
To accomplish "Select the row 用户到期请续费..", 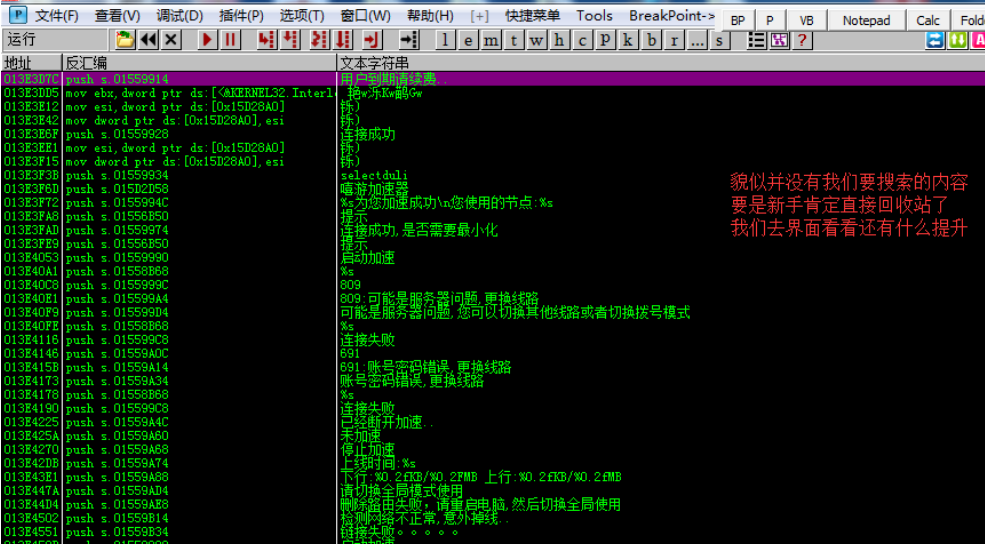I will click(492, 79).
